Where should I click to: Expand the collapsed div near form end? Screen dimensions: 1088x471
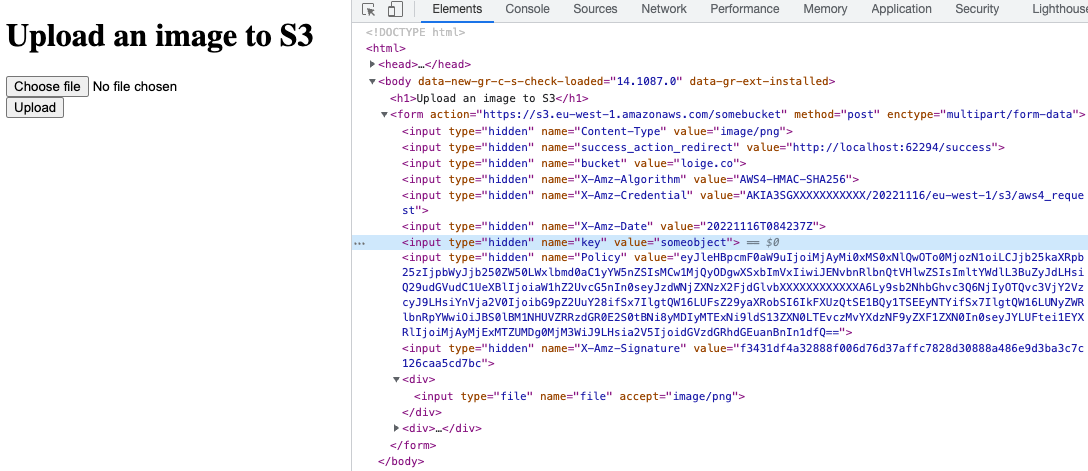coord(397,429)
